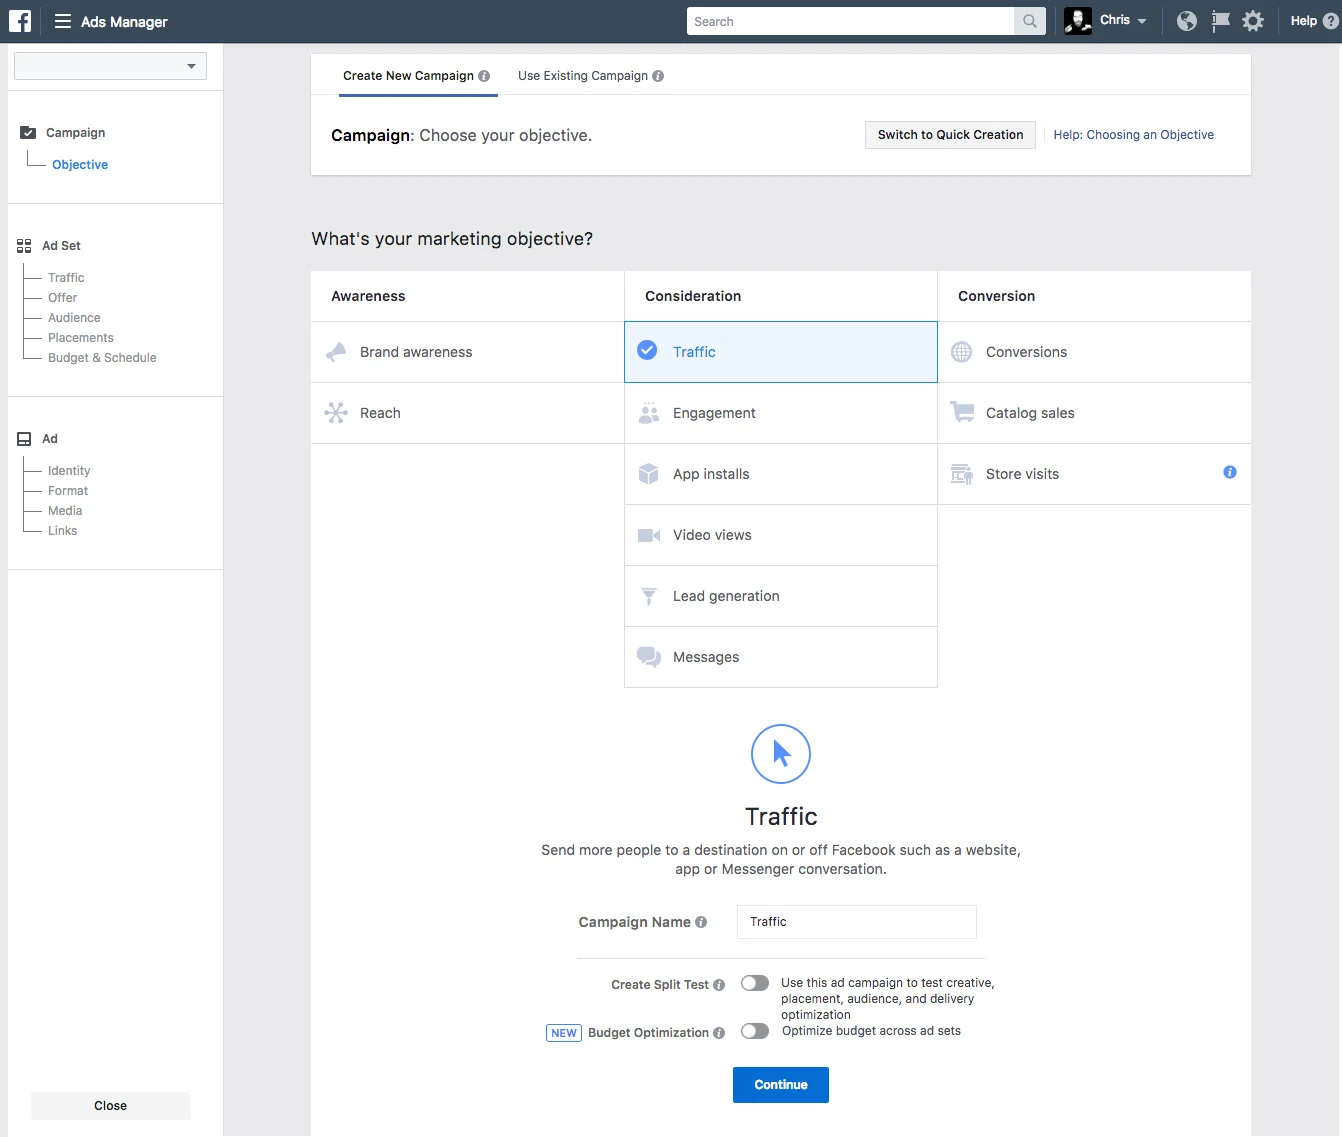
Task: Open the account dropdown in left sidebar
Action: [x=110, y=66]
